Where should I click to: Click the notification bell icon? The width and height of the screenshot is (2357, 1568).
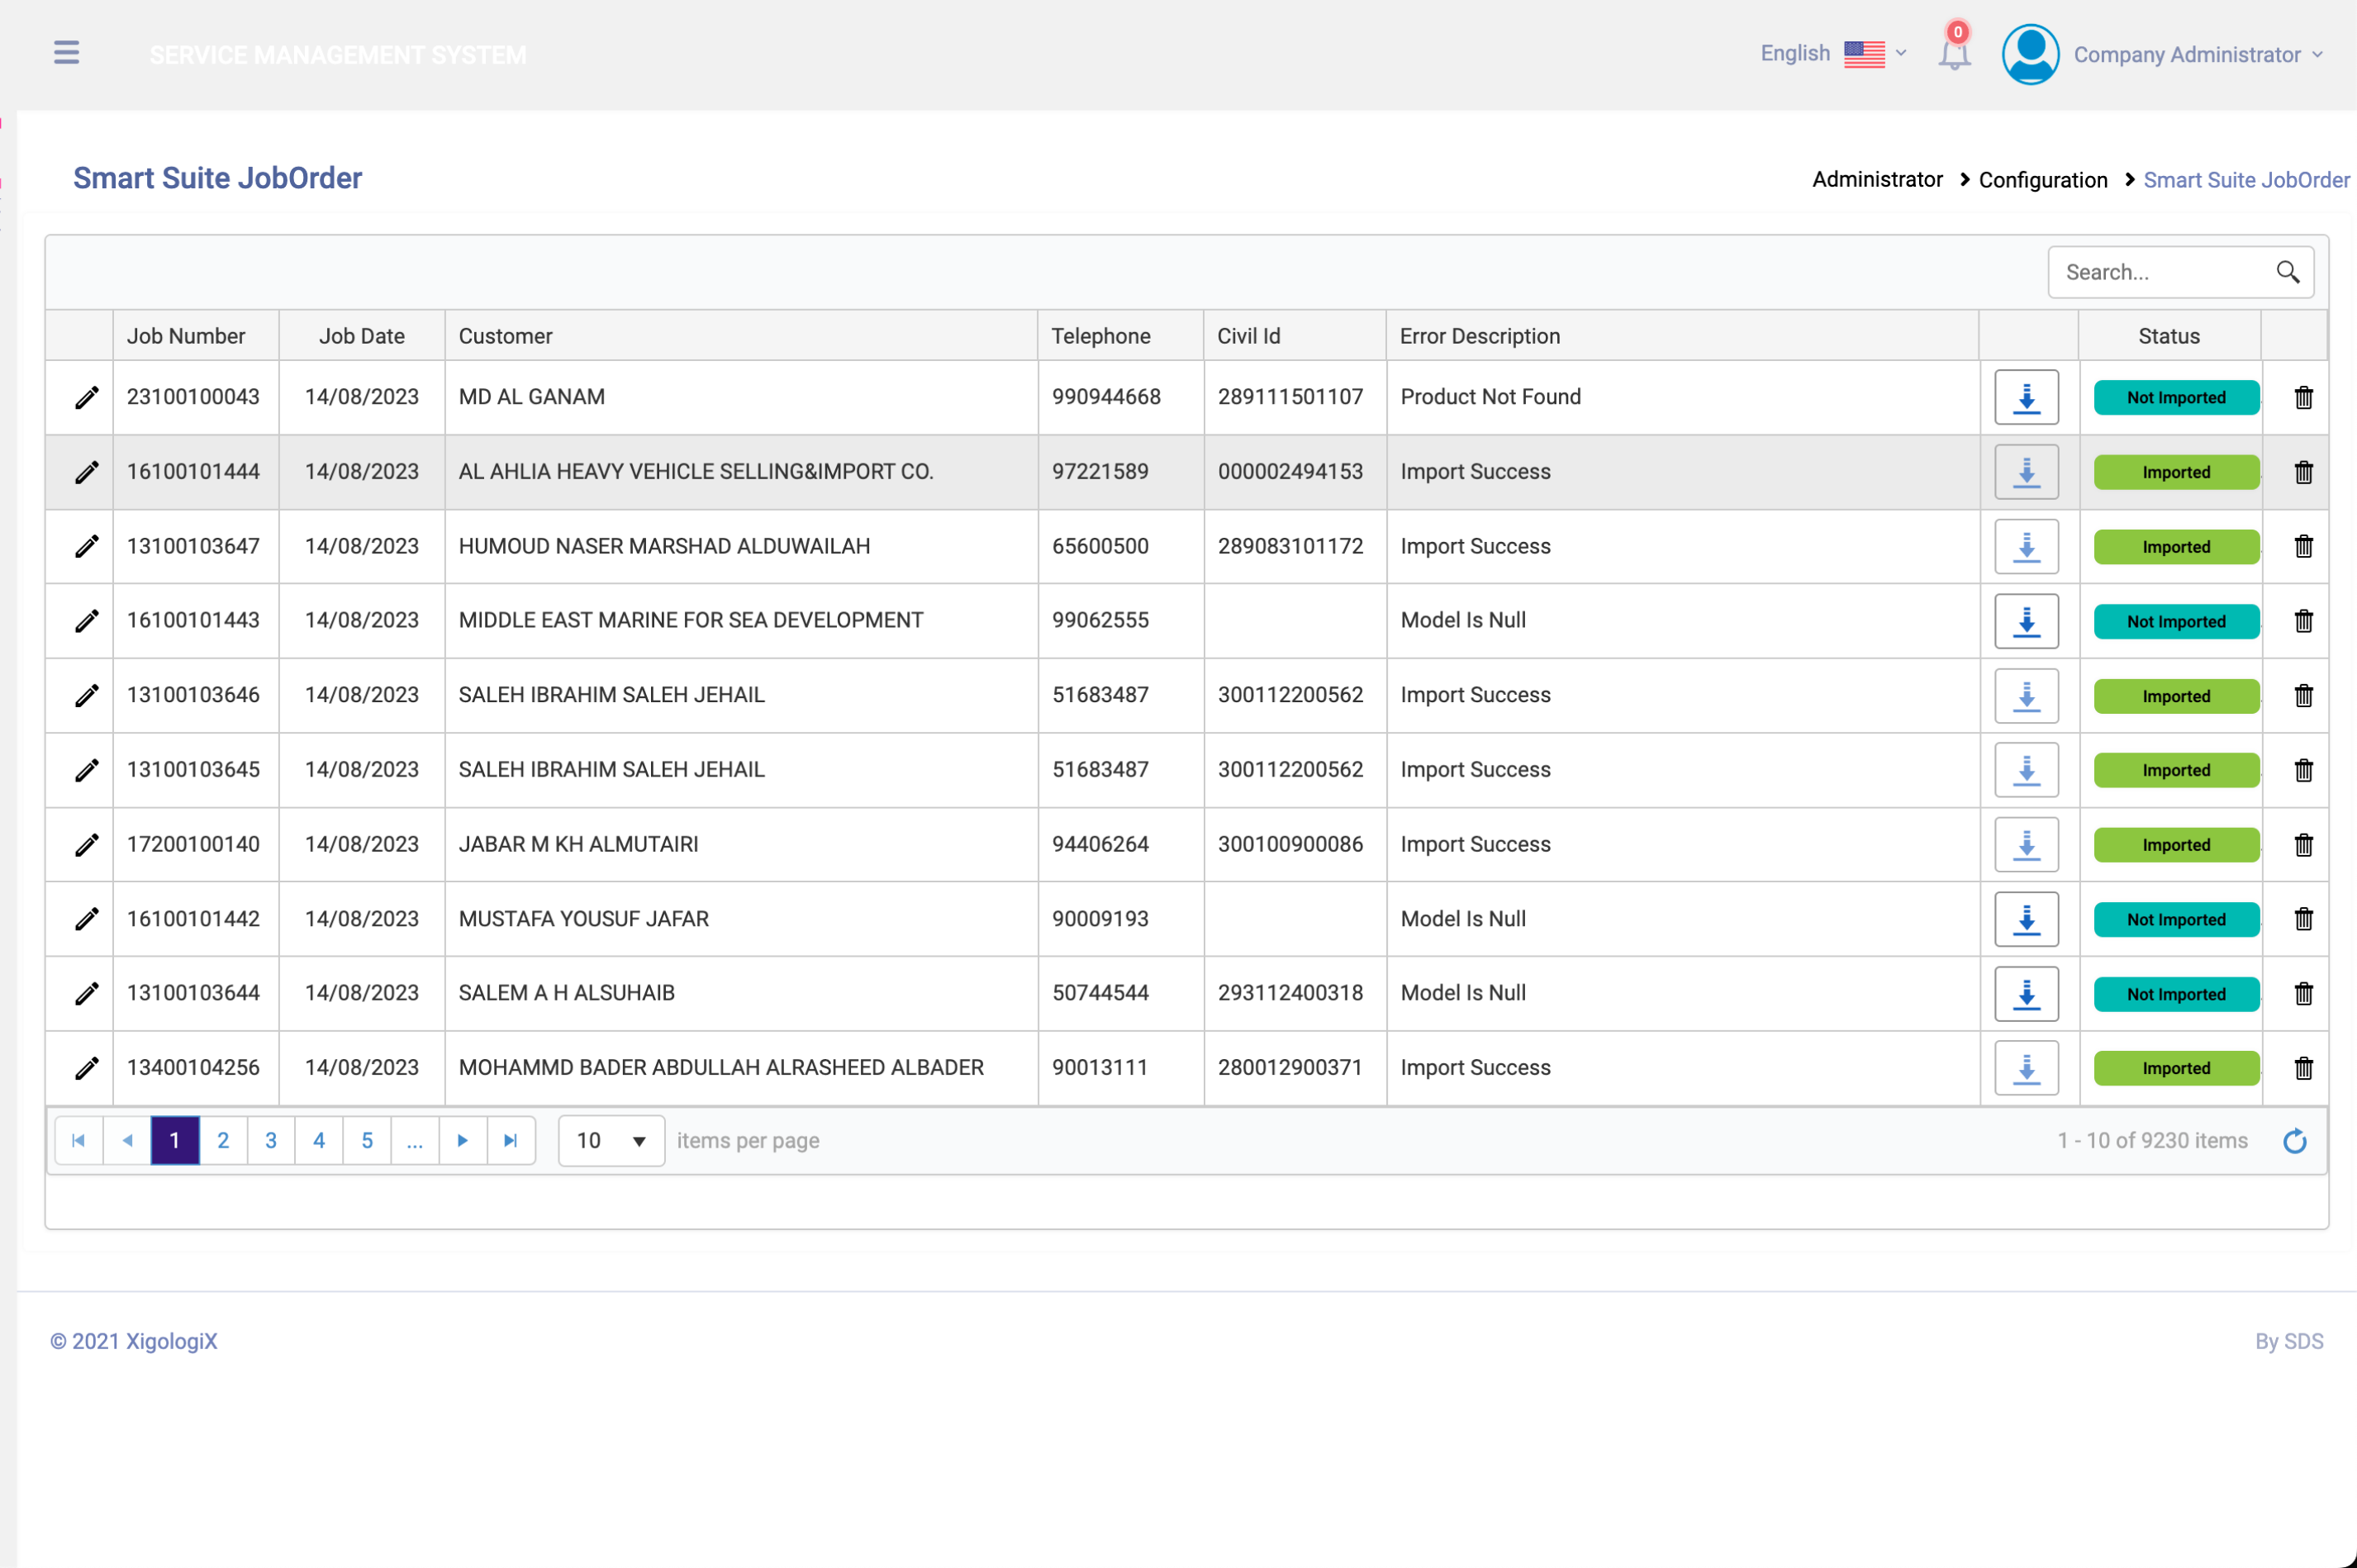point(1953,55)
